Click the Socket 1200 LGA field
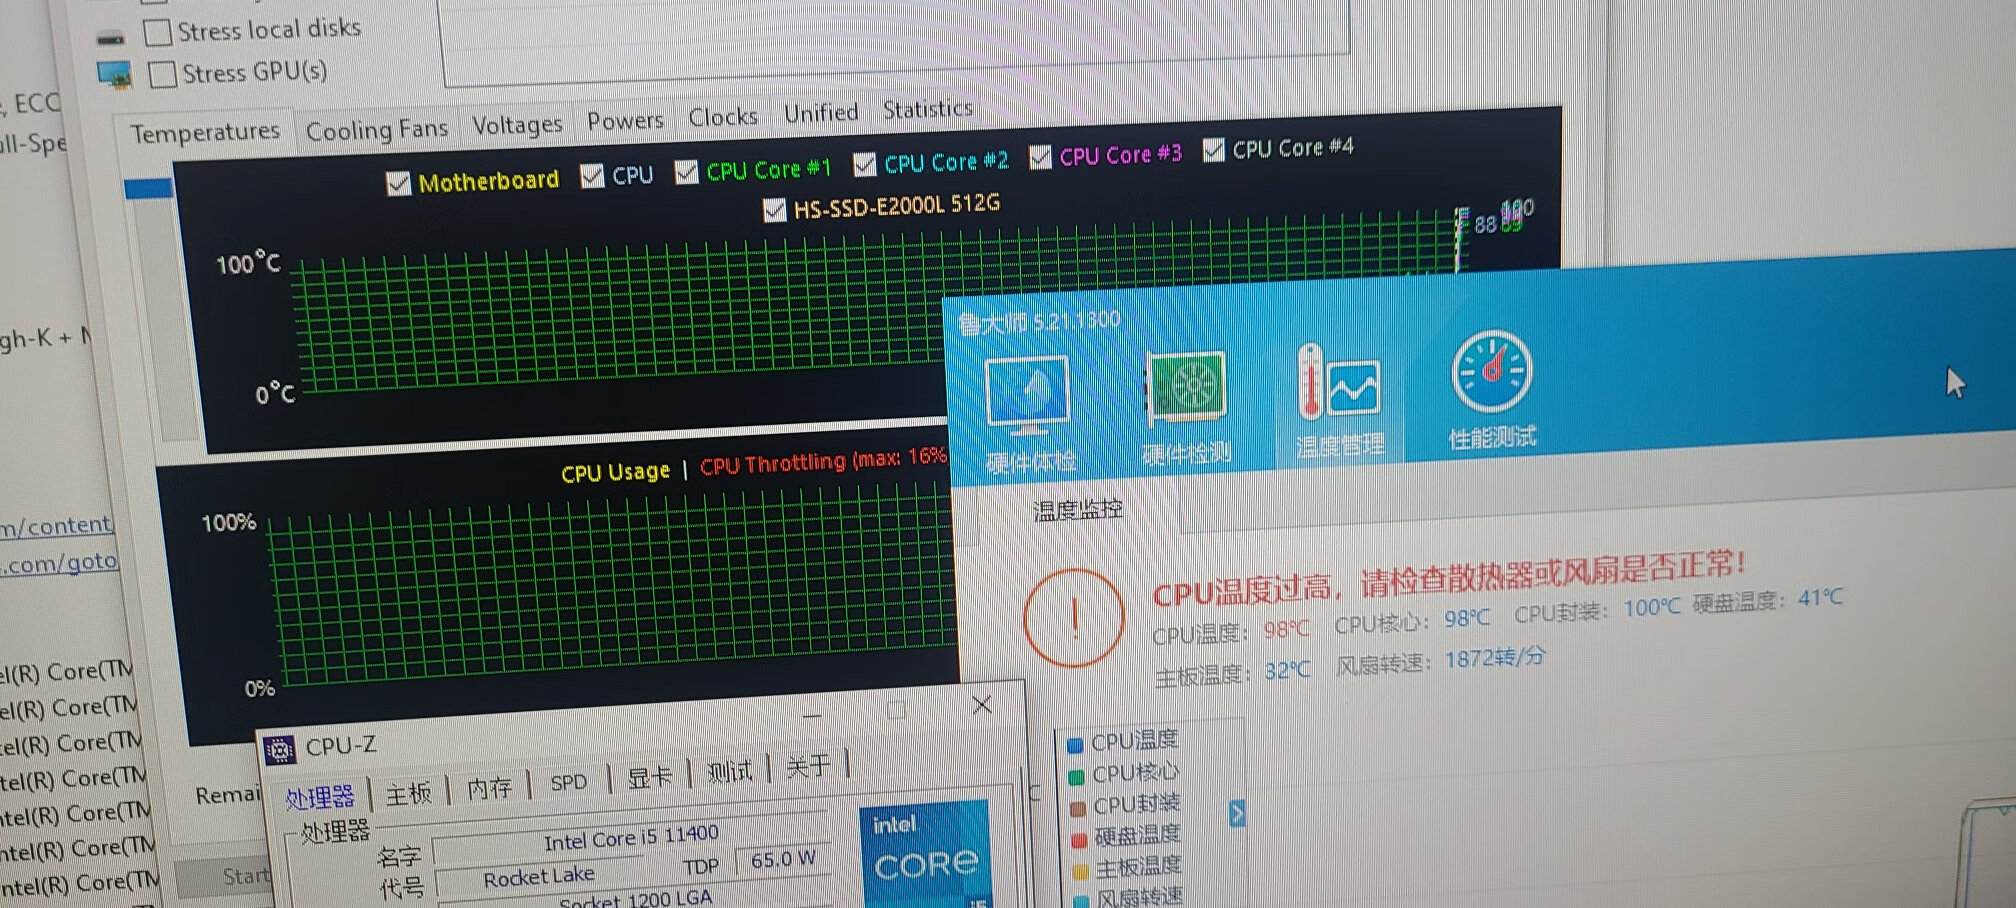 pos(636,900)
